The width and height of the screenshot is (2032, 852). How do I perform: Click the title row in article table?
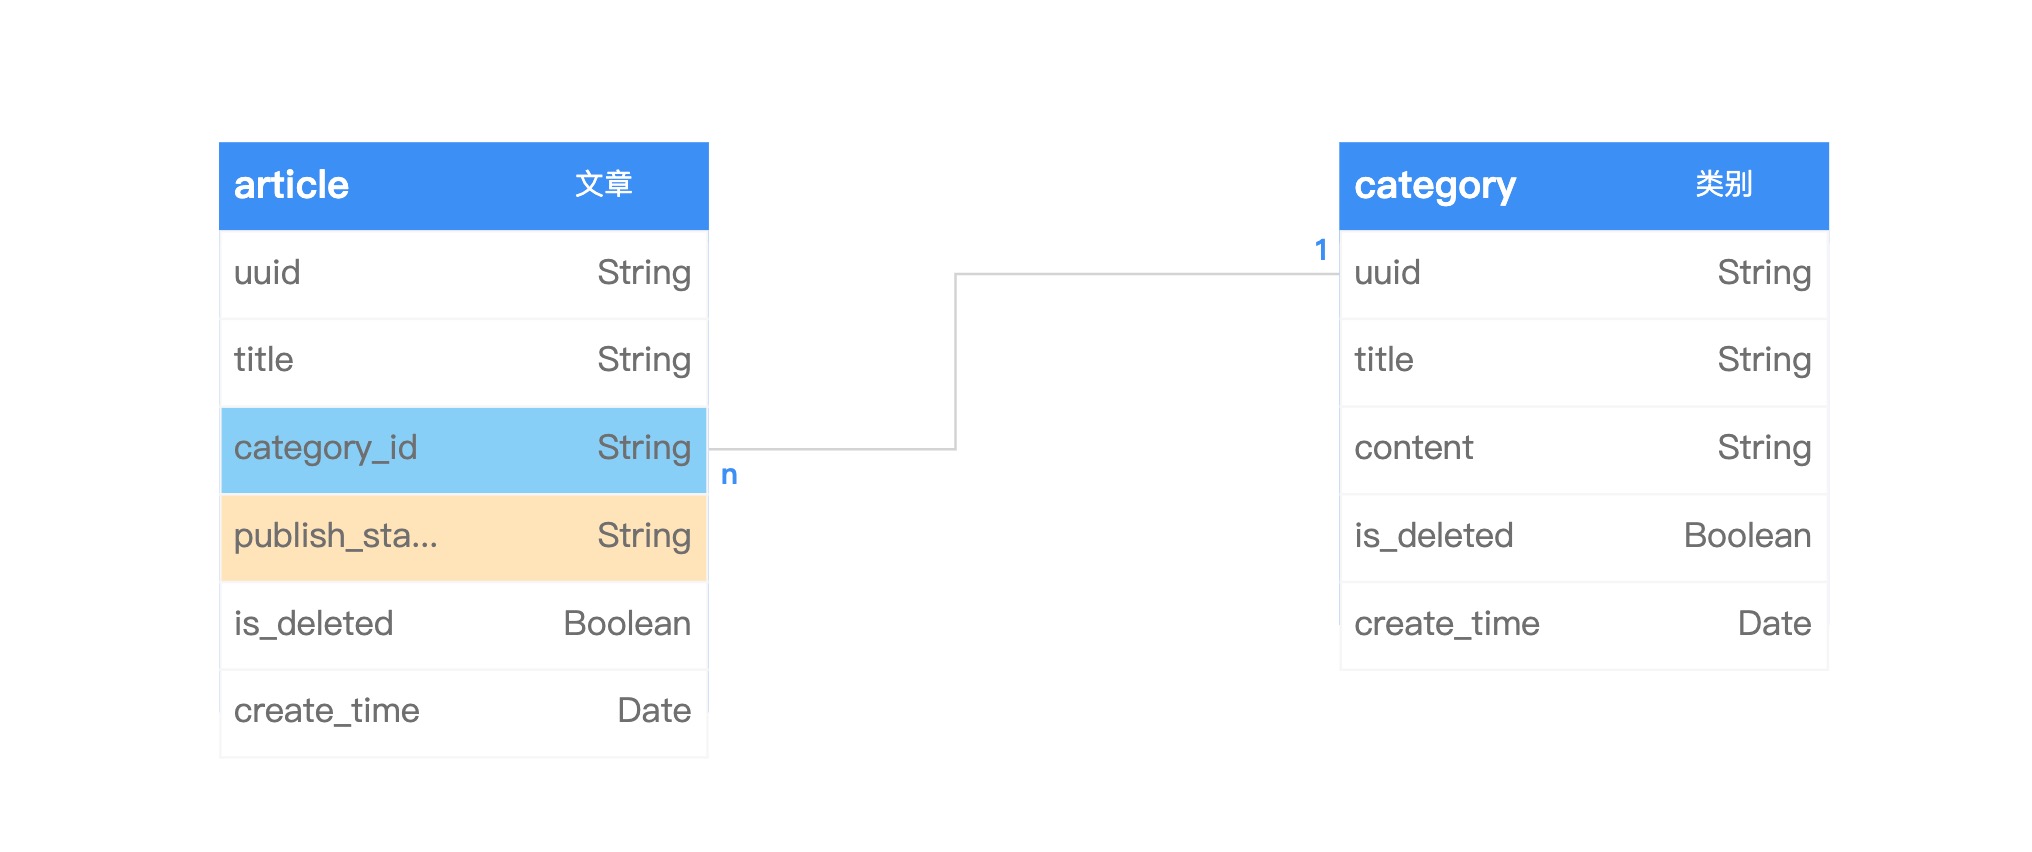coord(463,360)
